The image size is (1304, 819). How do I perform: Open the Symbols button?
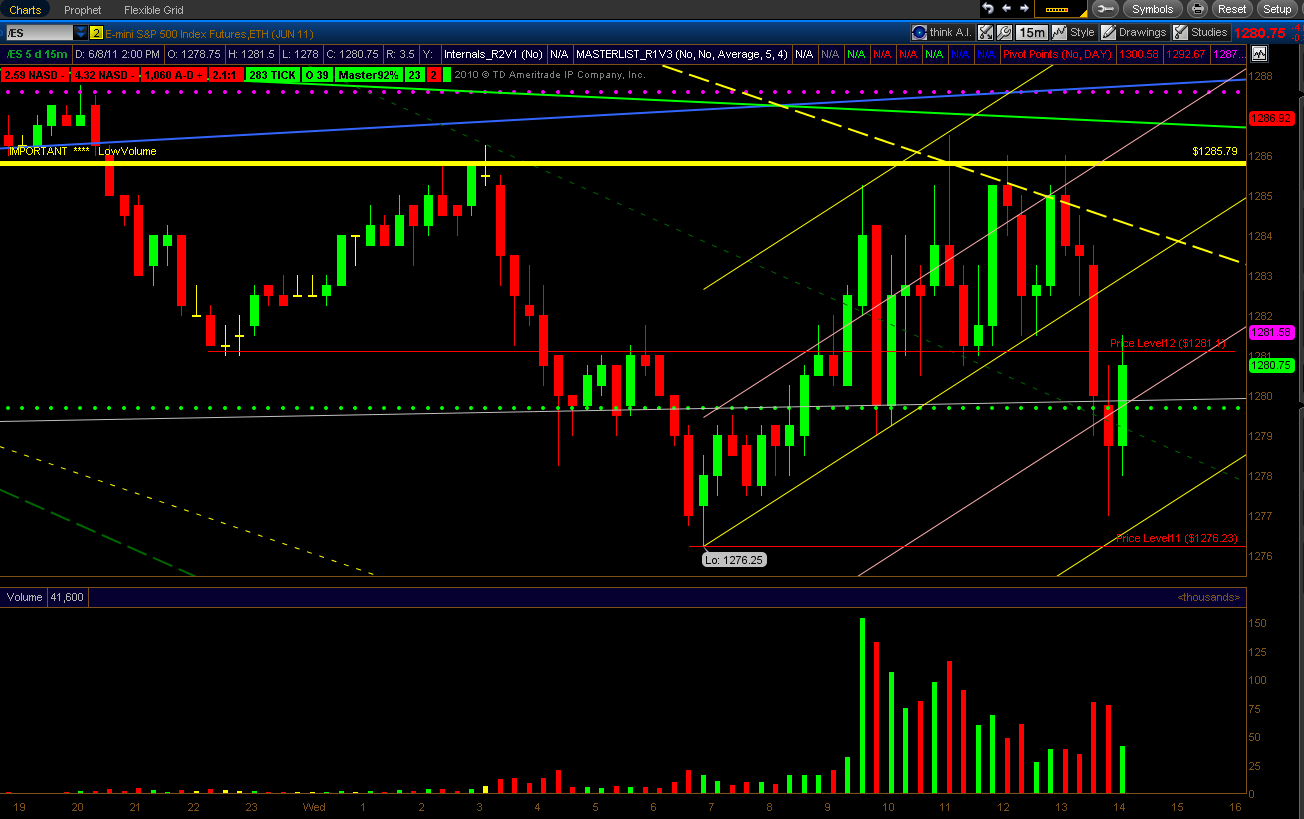pyautogui.click(x=1153, y=9)
